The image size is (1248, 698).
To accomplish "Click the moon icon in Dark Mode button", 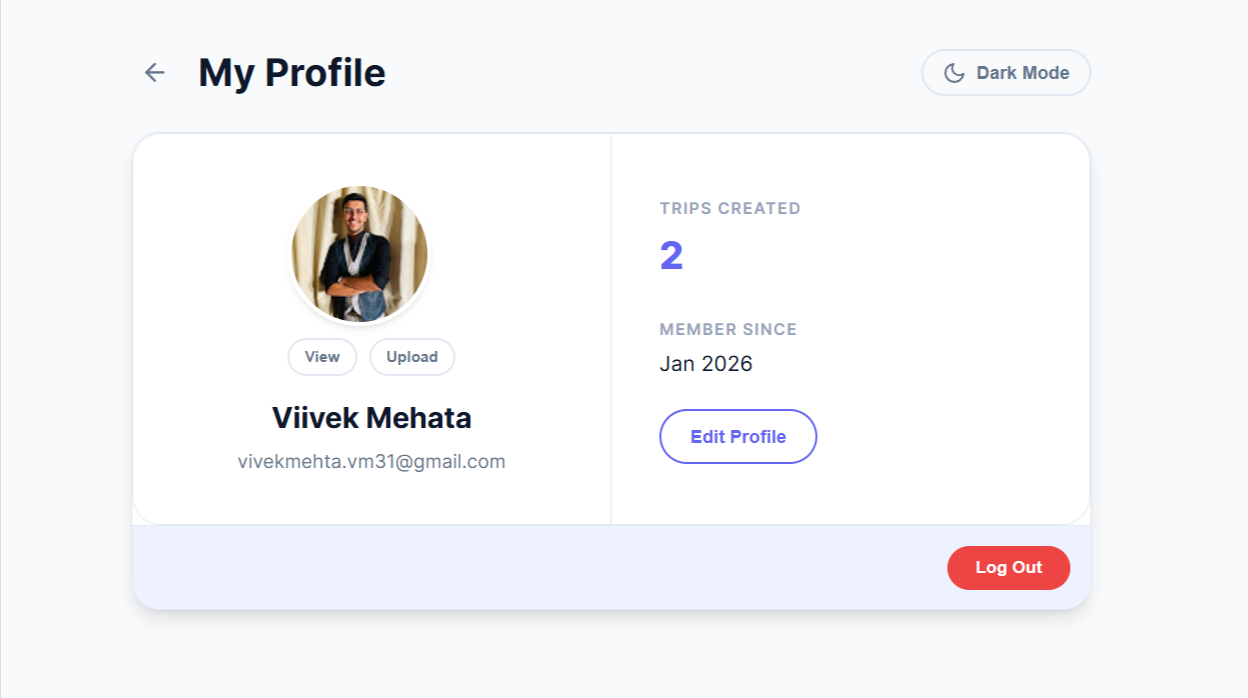I will pos(954,73).
